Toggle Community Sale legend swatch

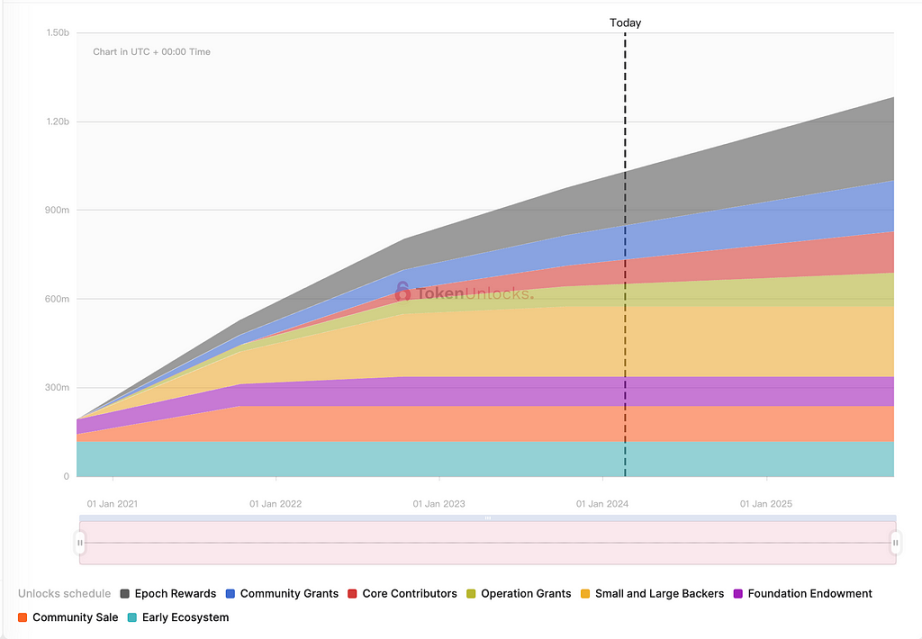[22, 617]
